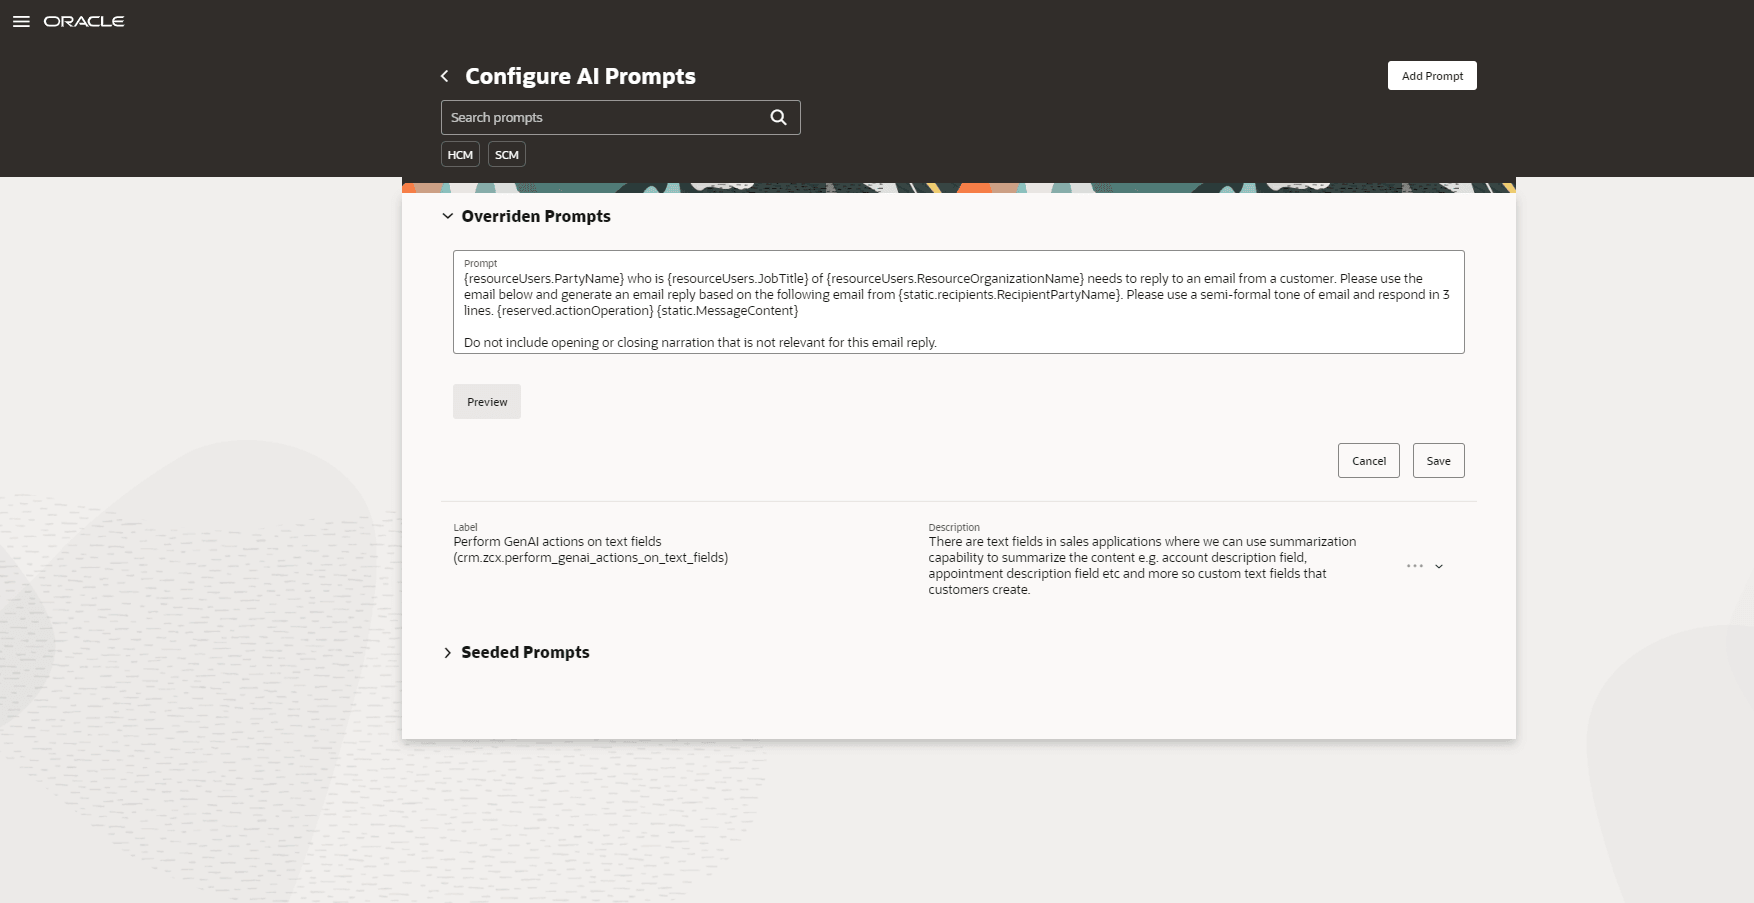Expand the GenAI actions prompt row details

point(1440,566)
